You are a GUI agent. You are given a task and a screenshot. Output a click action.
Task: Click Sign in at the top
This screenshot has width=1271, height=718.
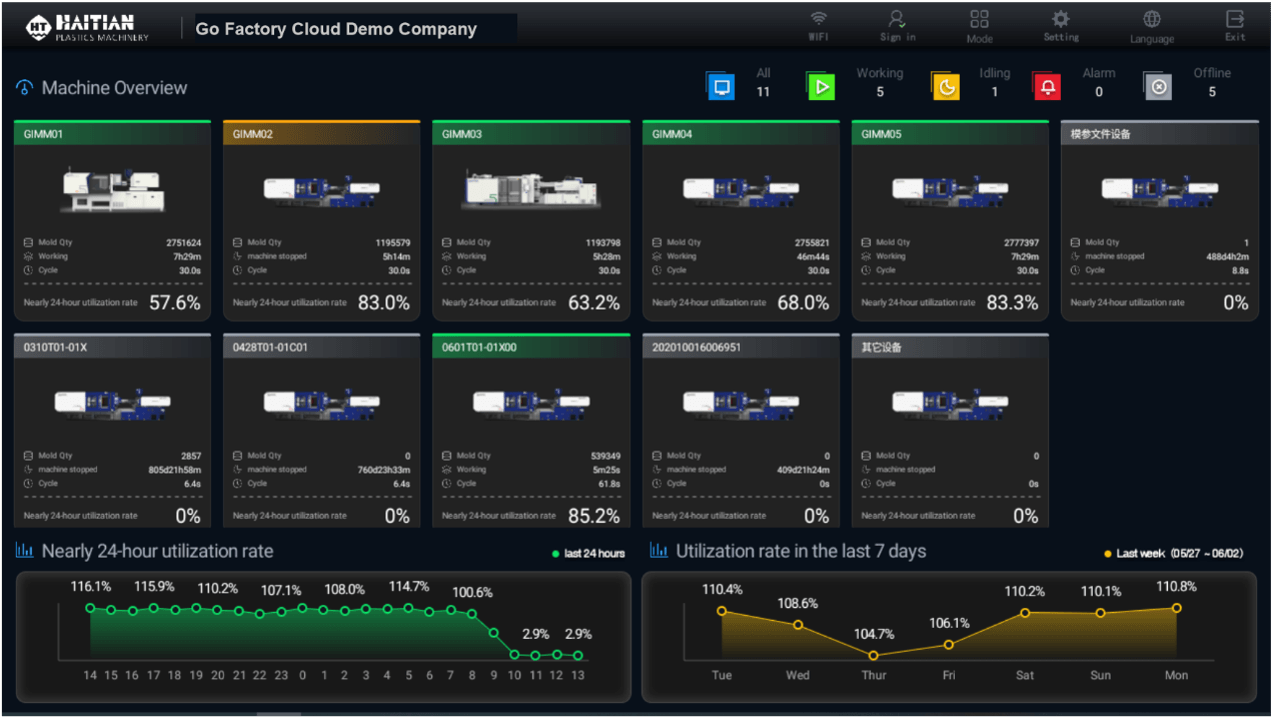pos(895,24)
